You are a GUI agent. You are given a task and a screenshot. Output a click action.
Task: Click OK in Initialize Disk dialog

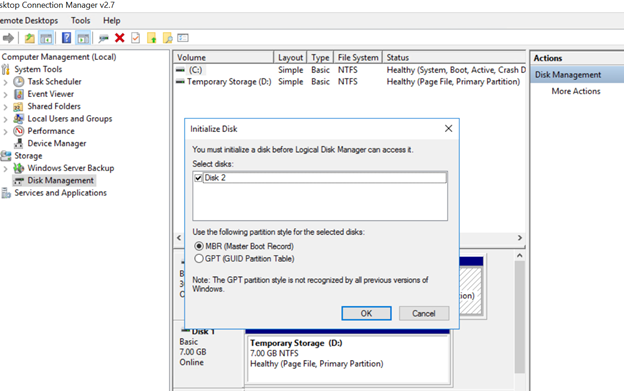click(x=366, y=313)
